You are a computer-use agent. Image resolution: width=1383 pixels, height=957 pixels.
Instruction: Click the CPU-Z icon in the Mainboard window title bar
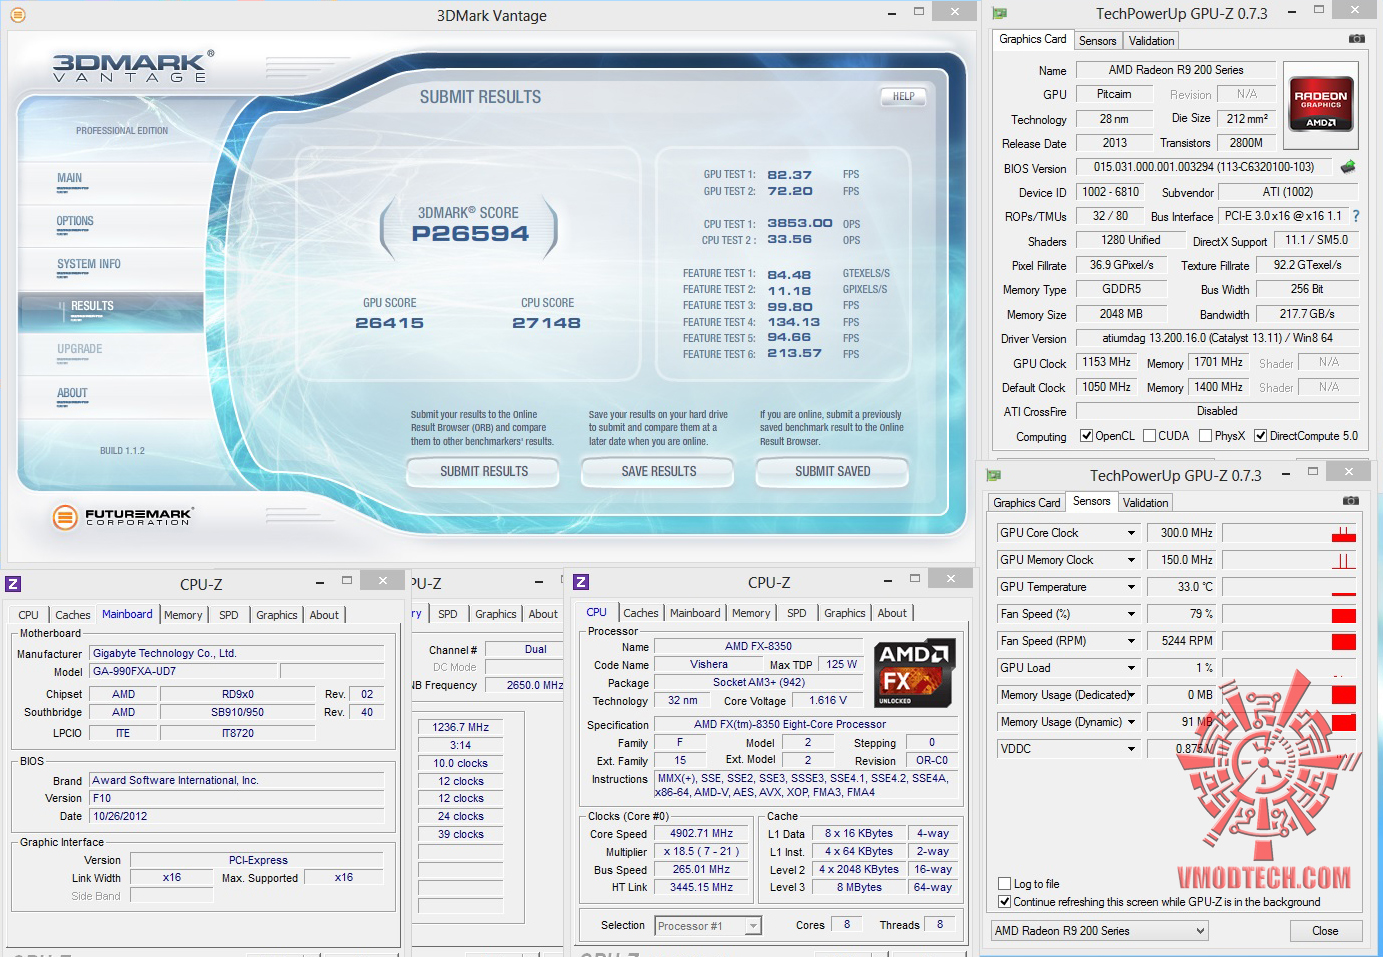tap(13, 584)
